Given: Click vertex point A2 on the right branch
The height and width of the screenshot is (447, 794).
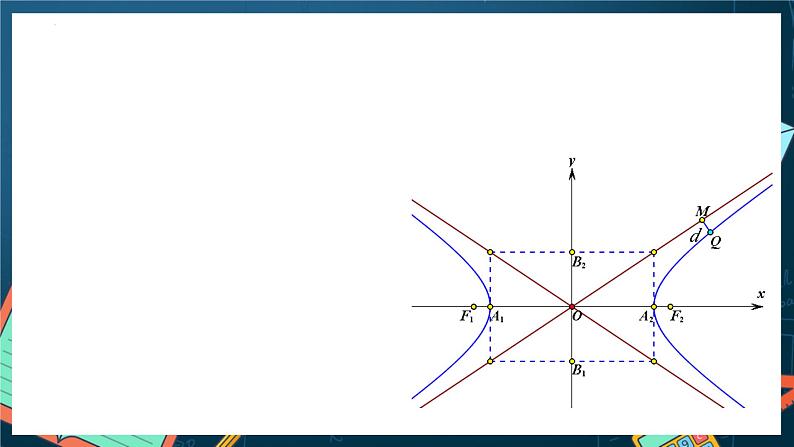Looking at the screenshot, I should pos(654,306).
